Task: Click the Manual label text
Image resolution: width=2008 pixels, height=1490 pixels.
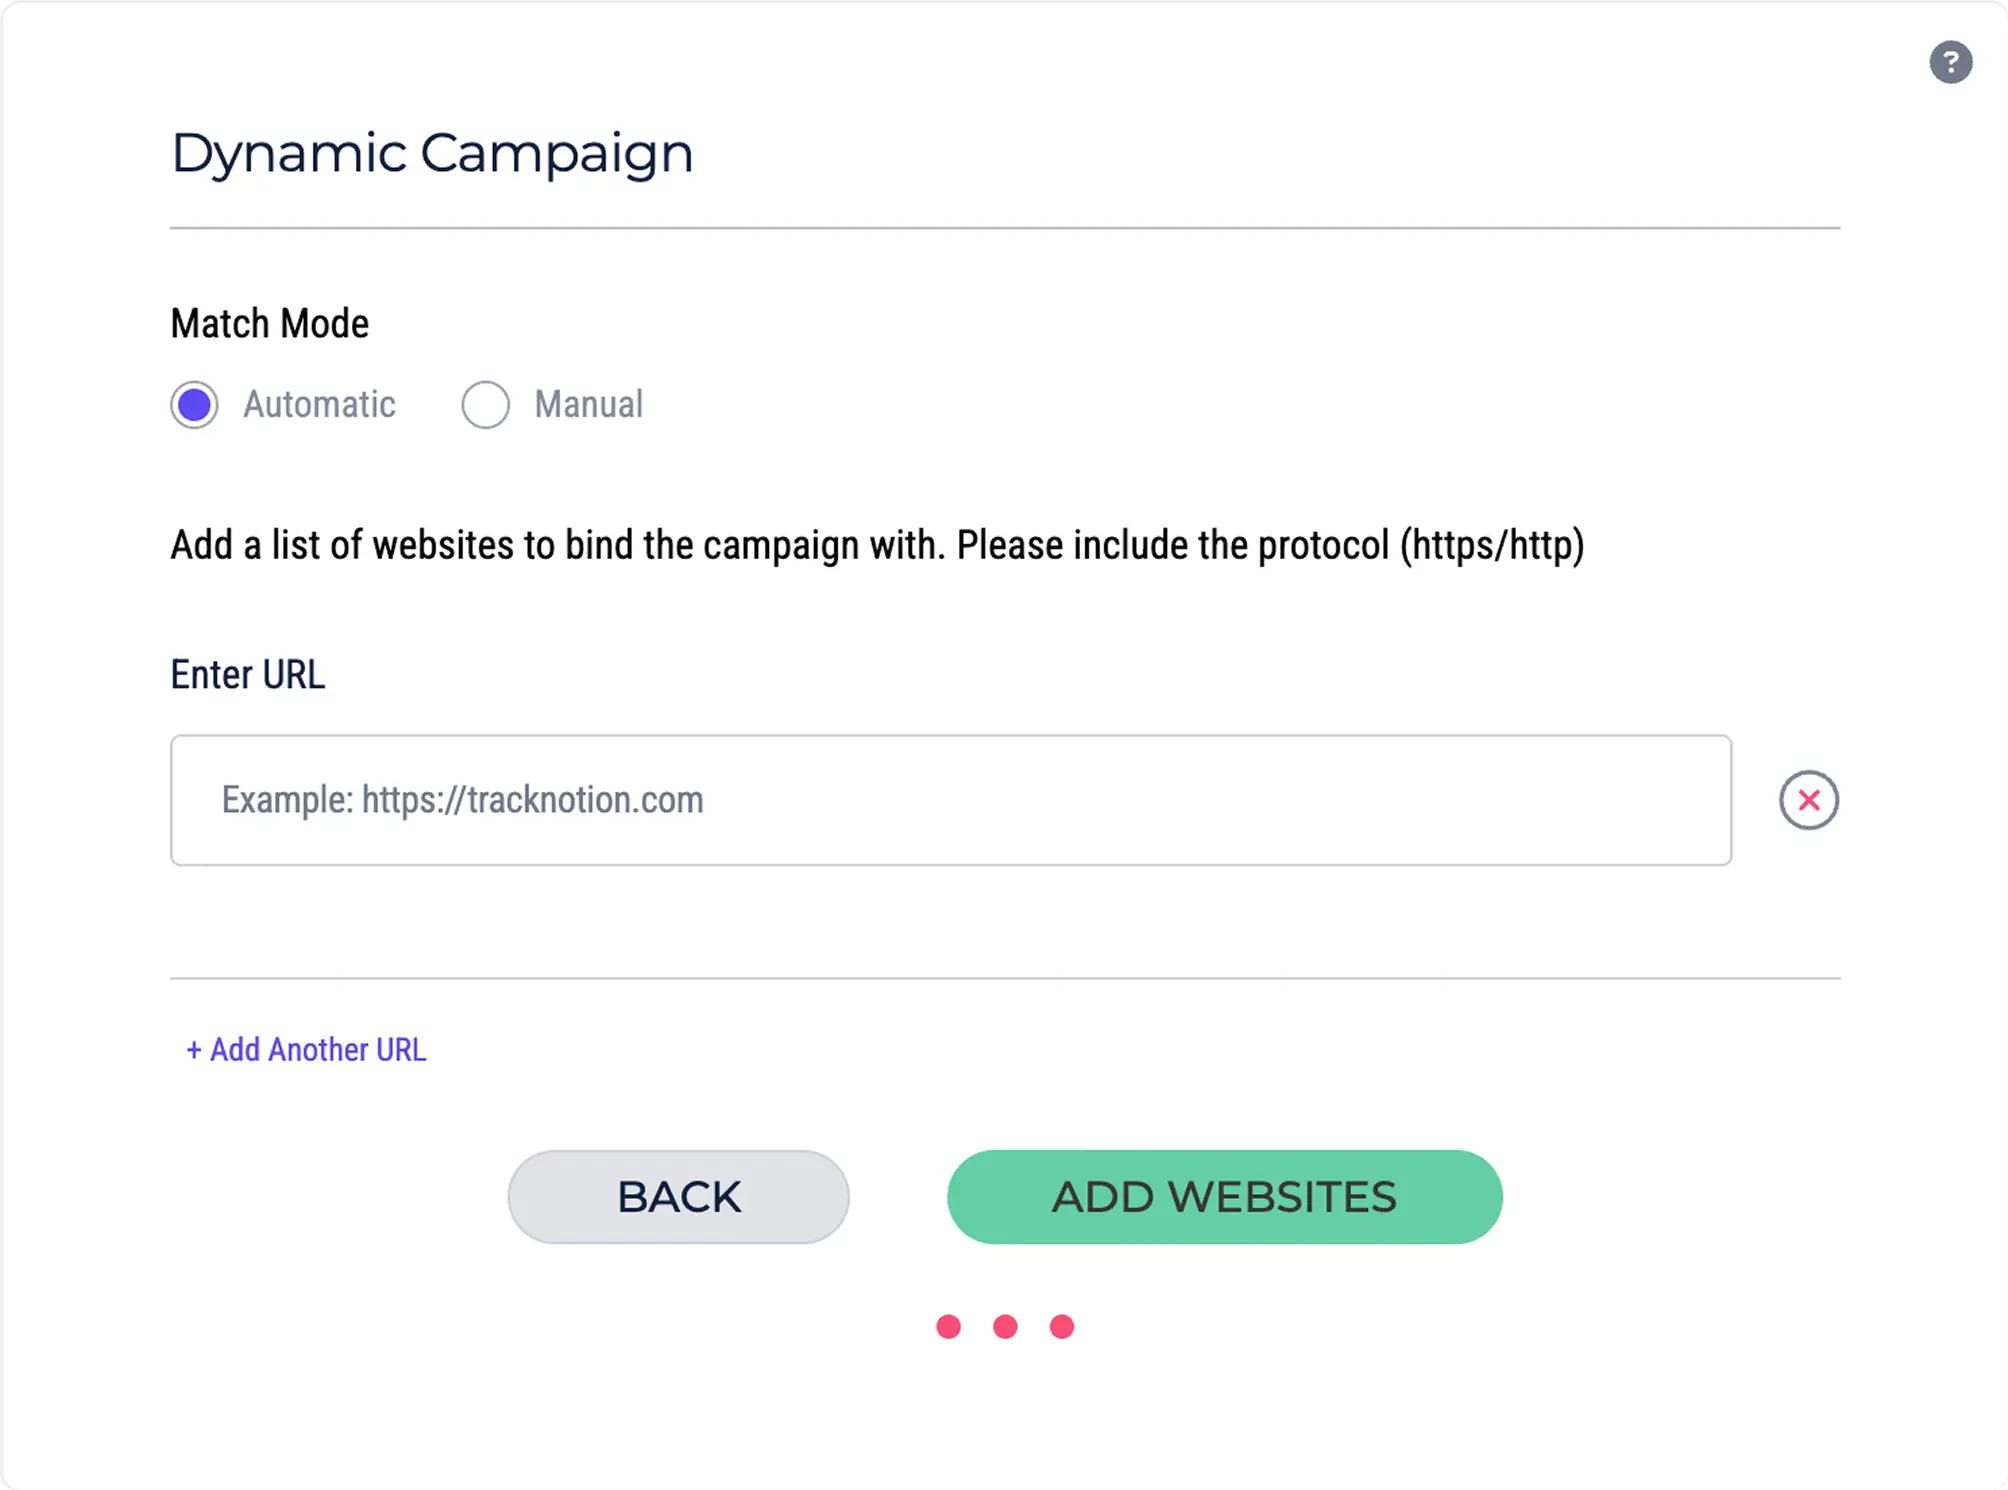Action: pyautogui.click(x=589, y=405)
